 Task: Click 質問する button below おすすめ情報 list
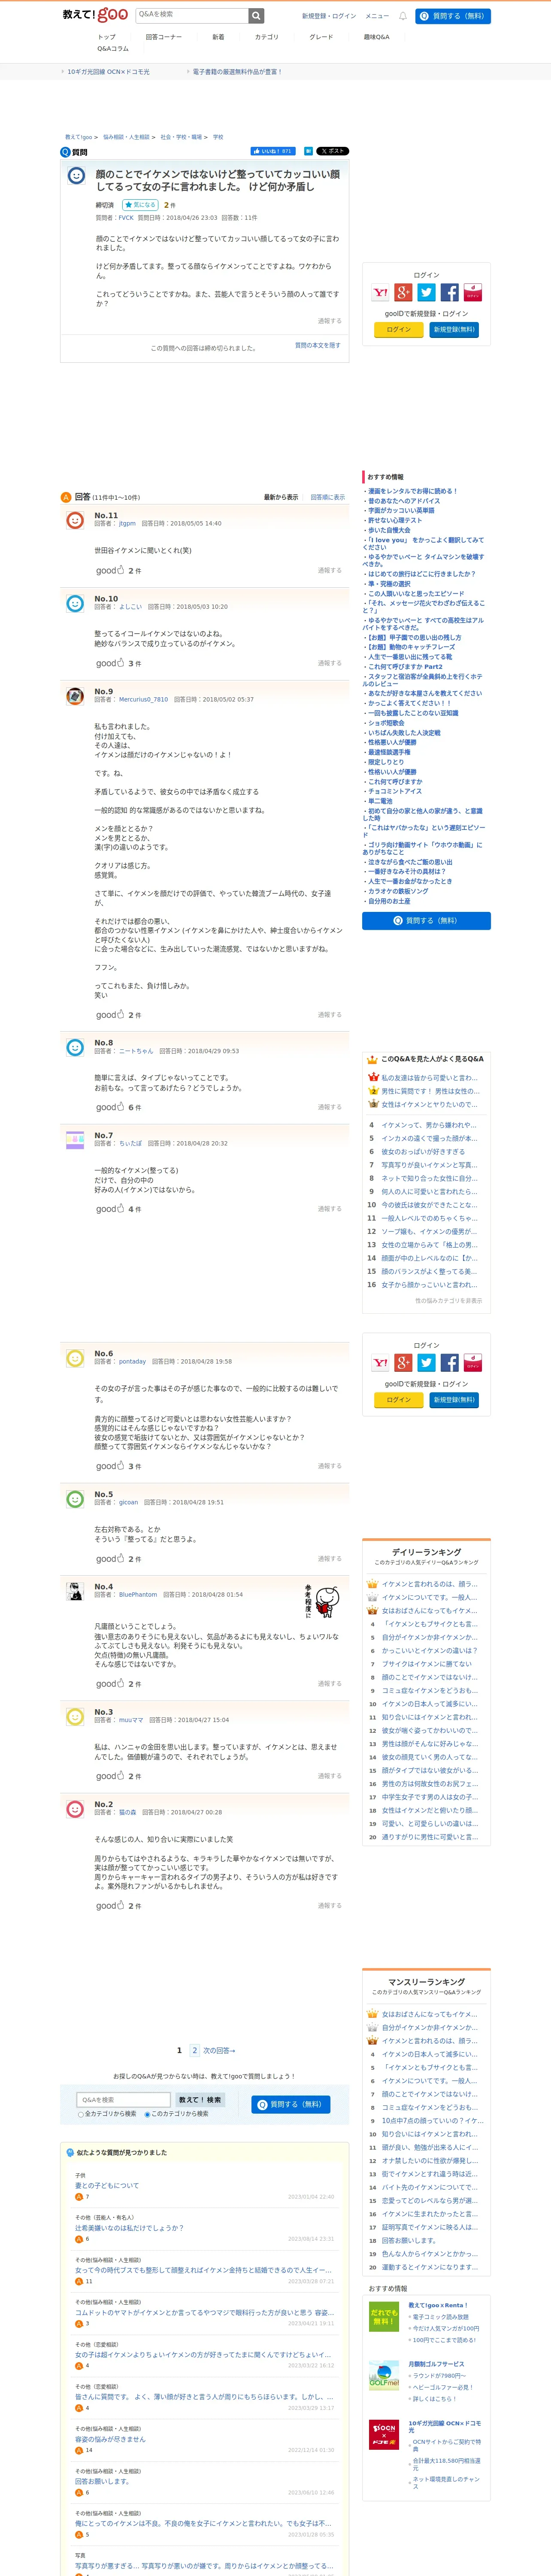[x=426, y=920]
